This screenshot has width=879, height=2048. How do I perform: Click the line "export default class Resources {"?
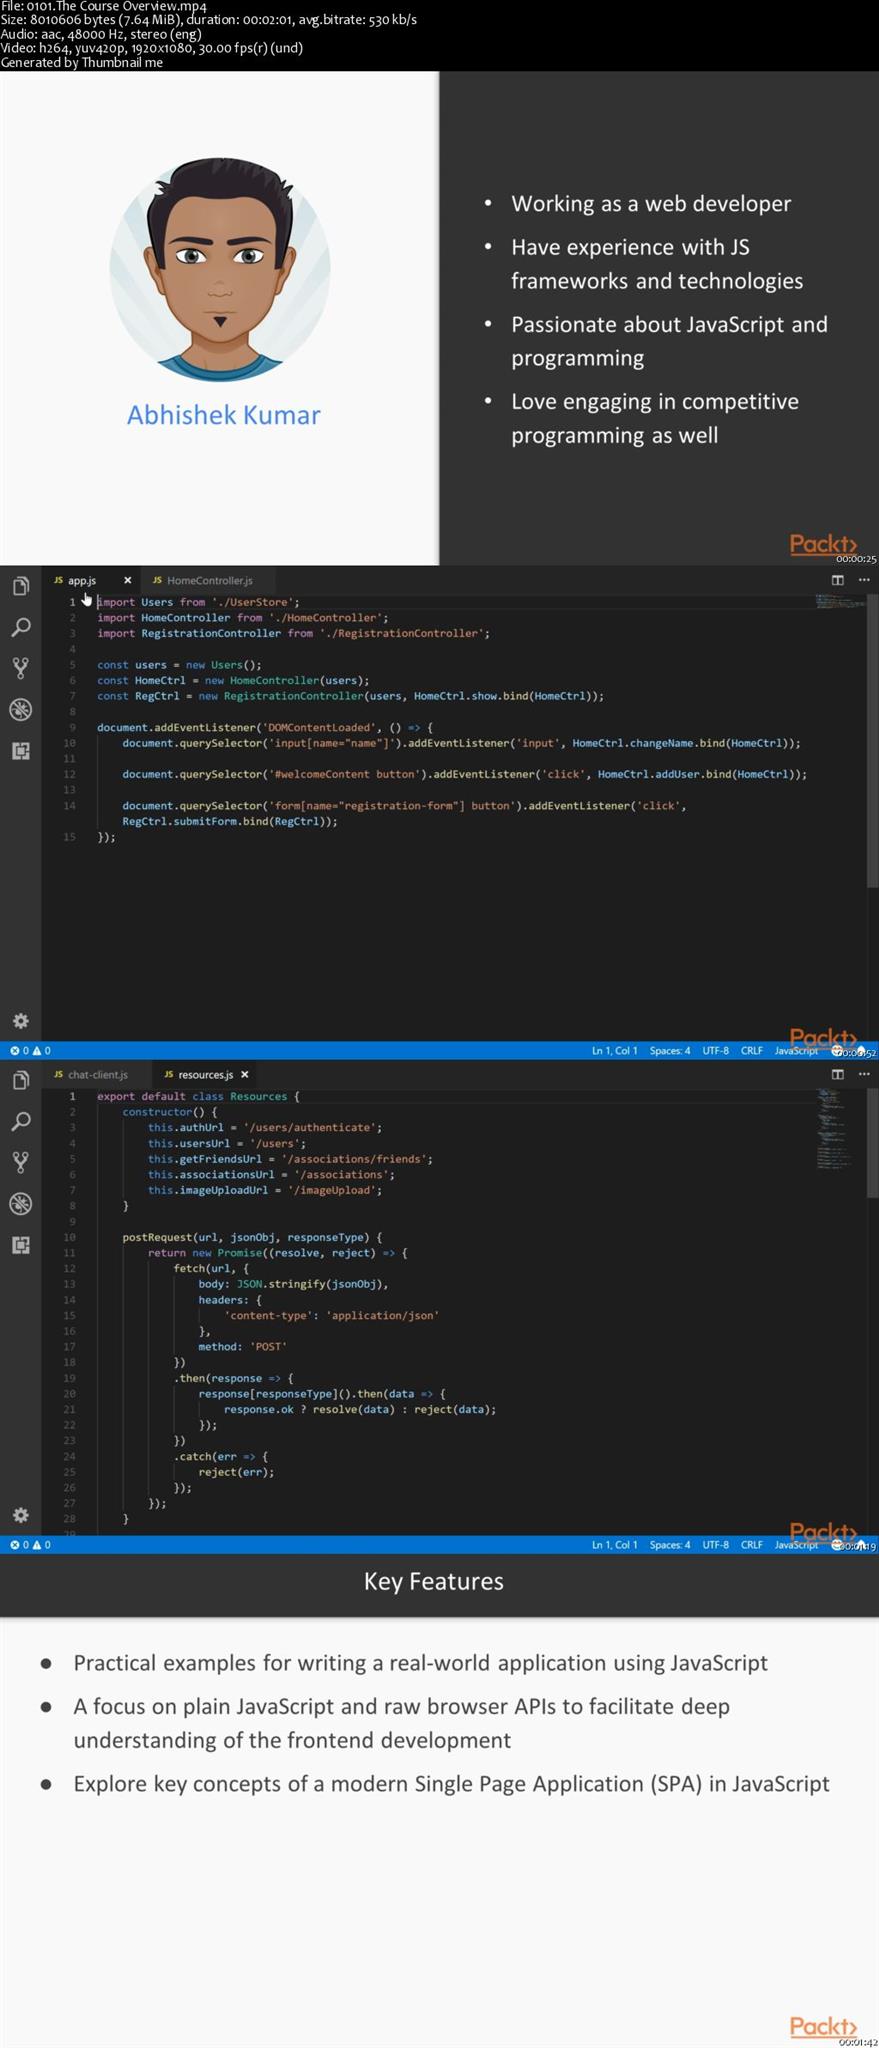(x=198, y=1097)
